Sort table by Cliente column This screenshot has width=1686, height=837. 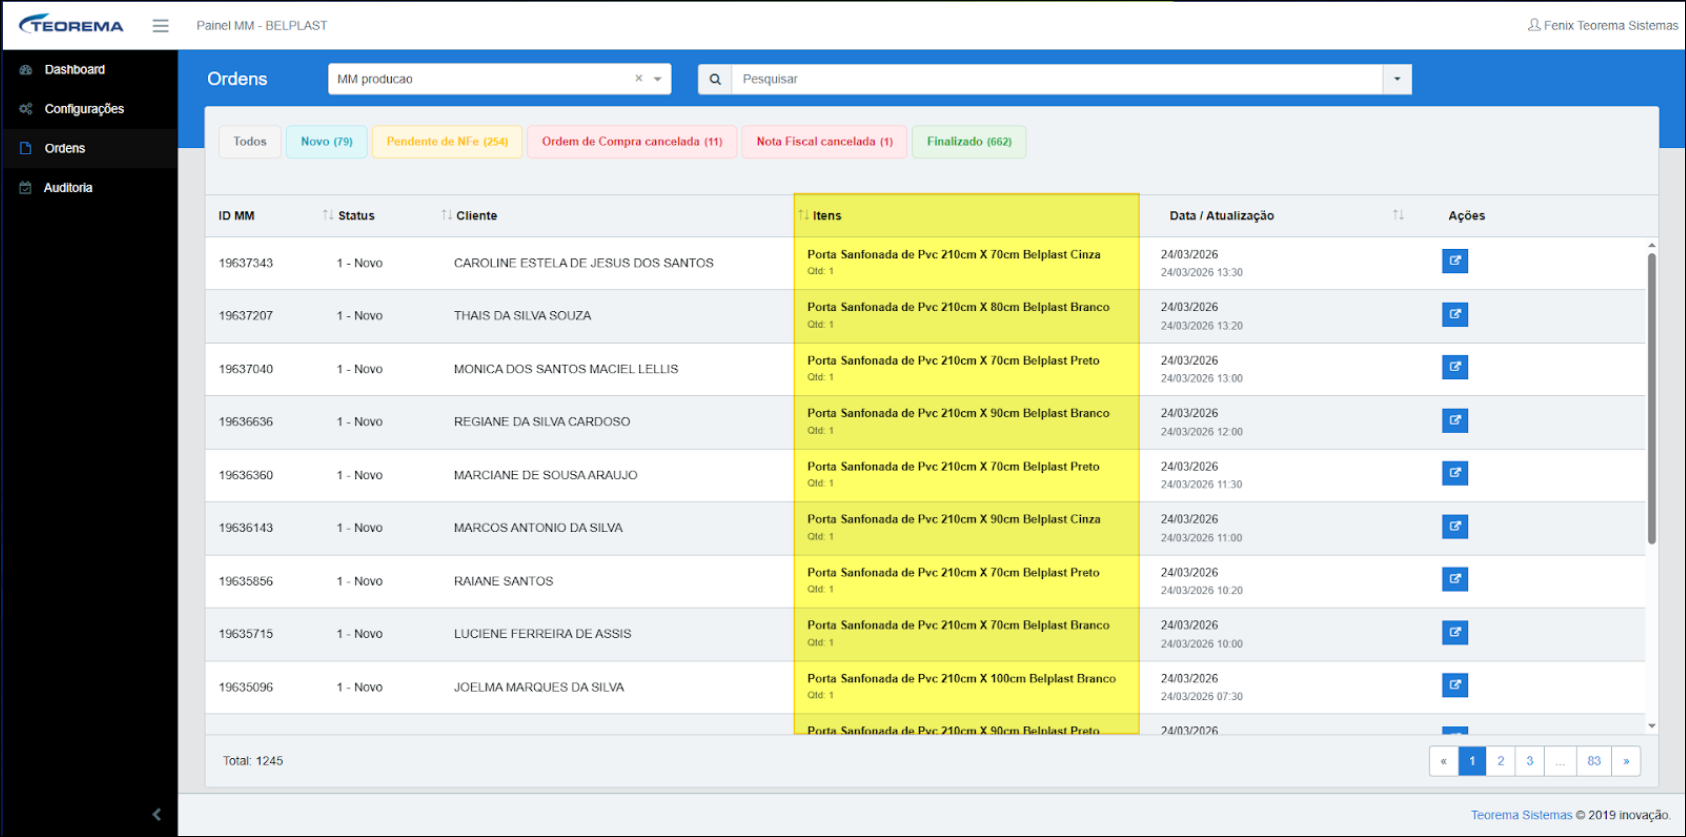tap(476, 216)
